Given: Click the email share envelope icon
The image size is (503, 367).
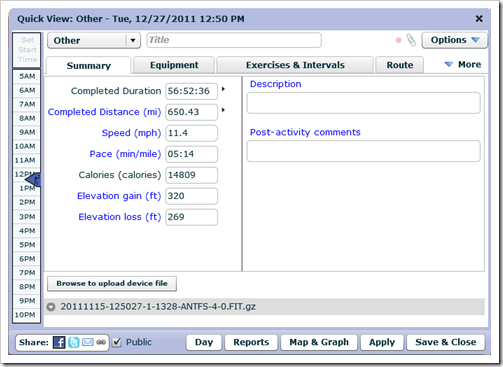Looking at the screenshot, I should (x=88, y=342).
